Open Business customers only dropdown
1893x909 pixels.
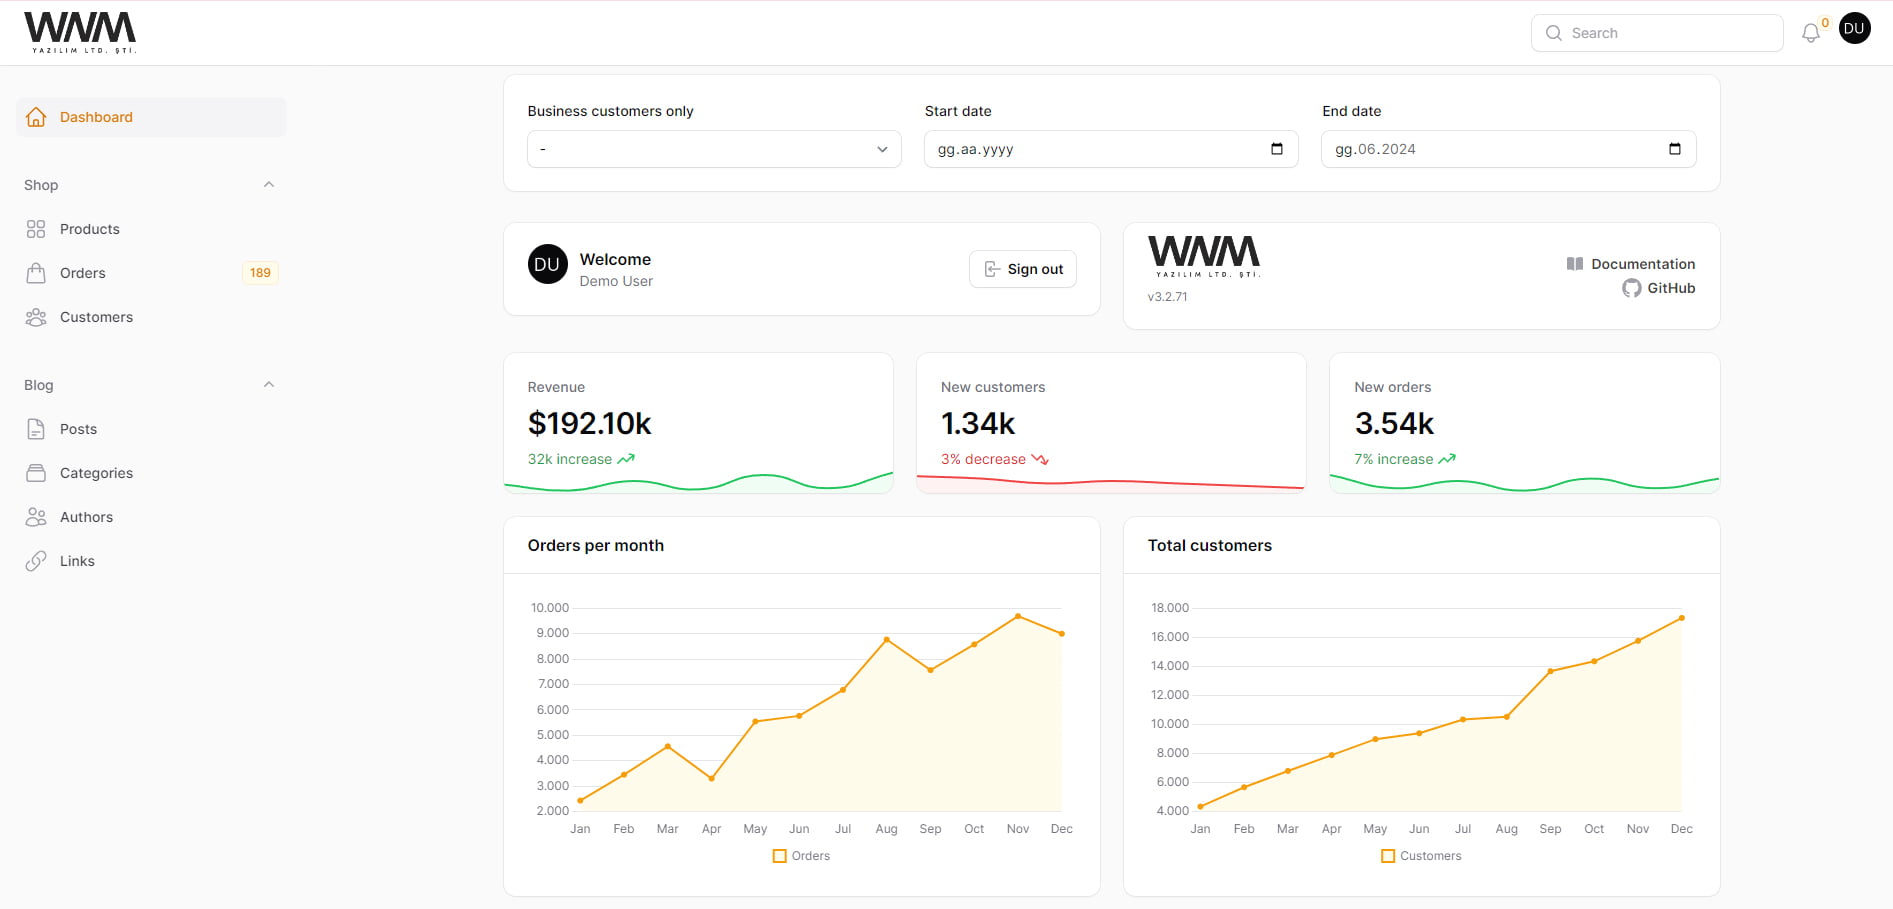point(713,149)
